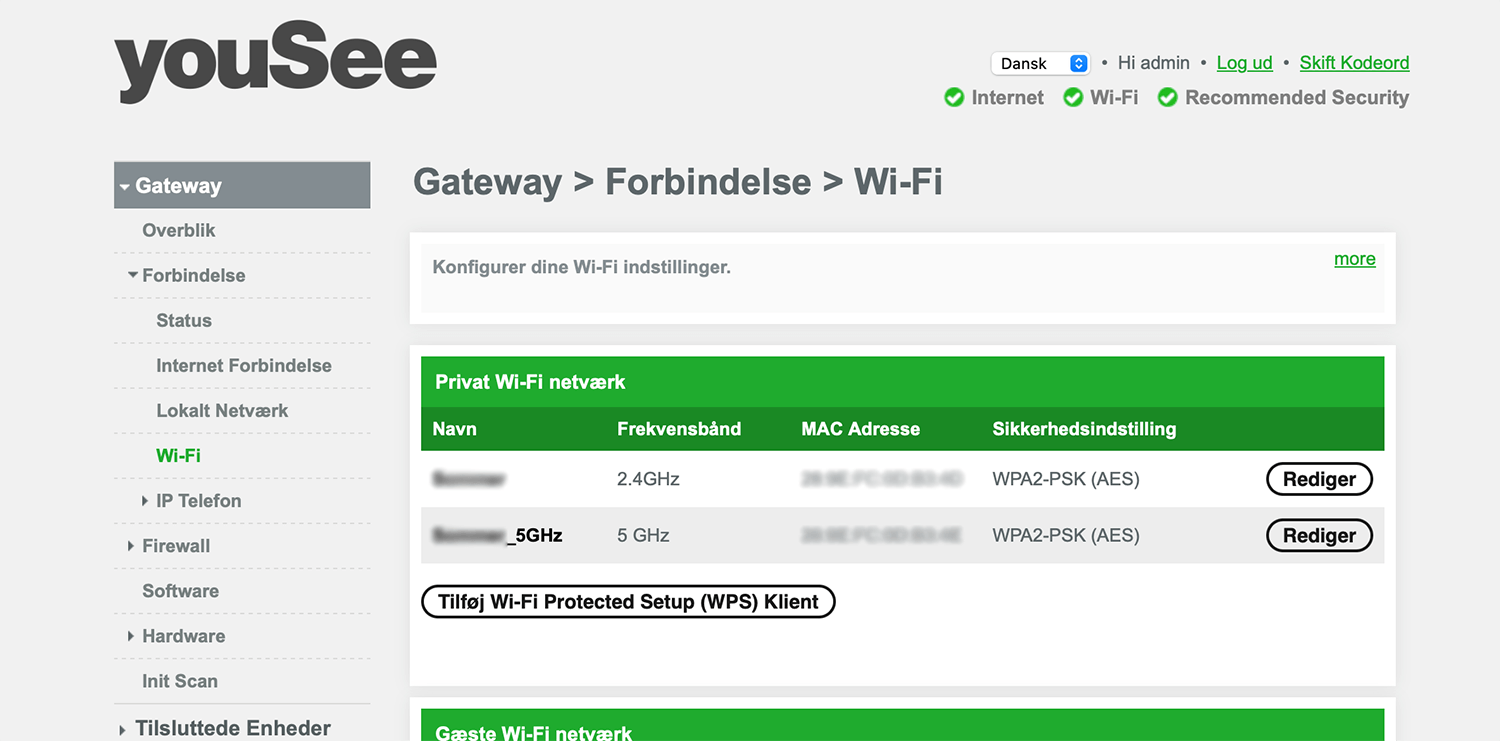Open the Overblik page

click(179, 230)
